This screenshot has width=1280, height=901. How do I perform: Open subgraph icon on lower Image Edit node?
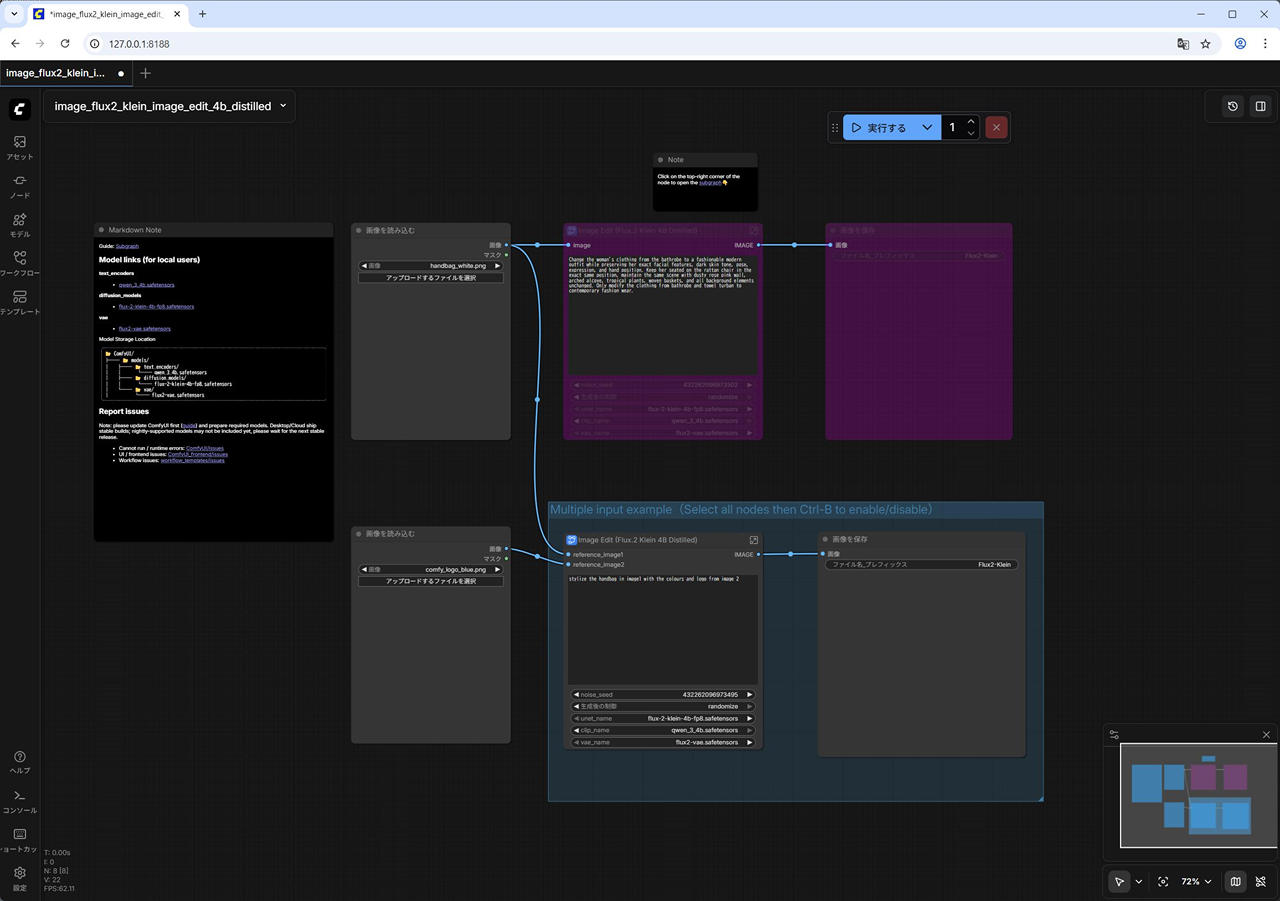pos(753,540)
